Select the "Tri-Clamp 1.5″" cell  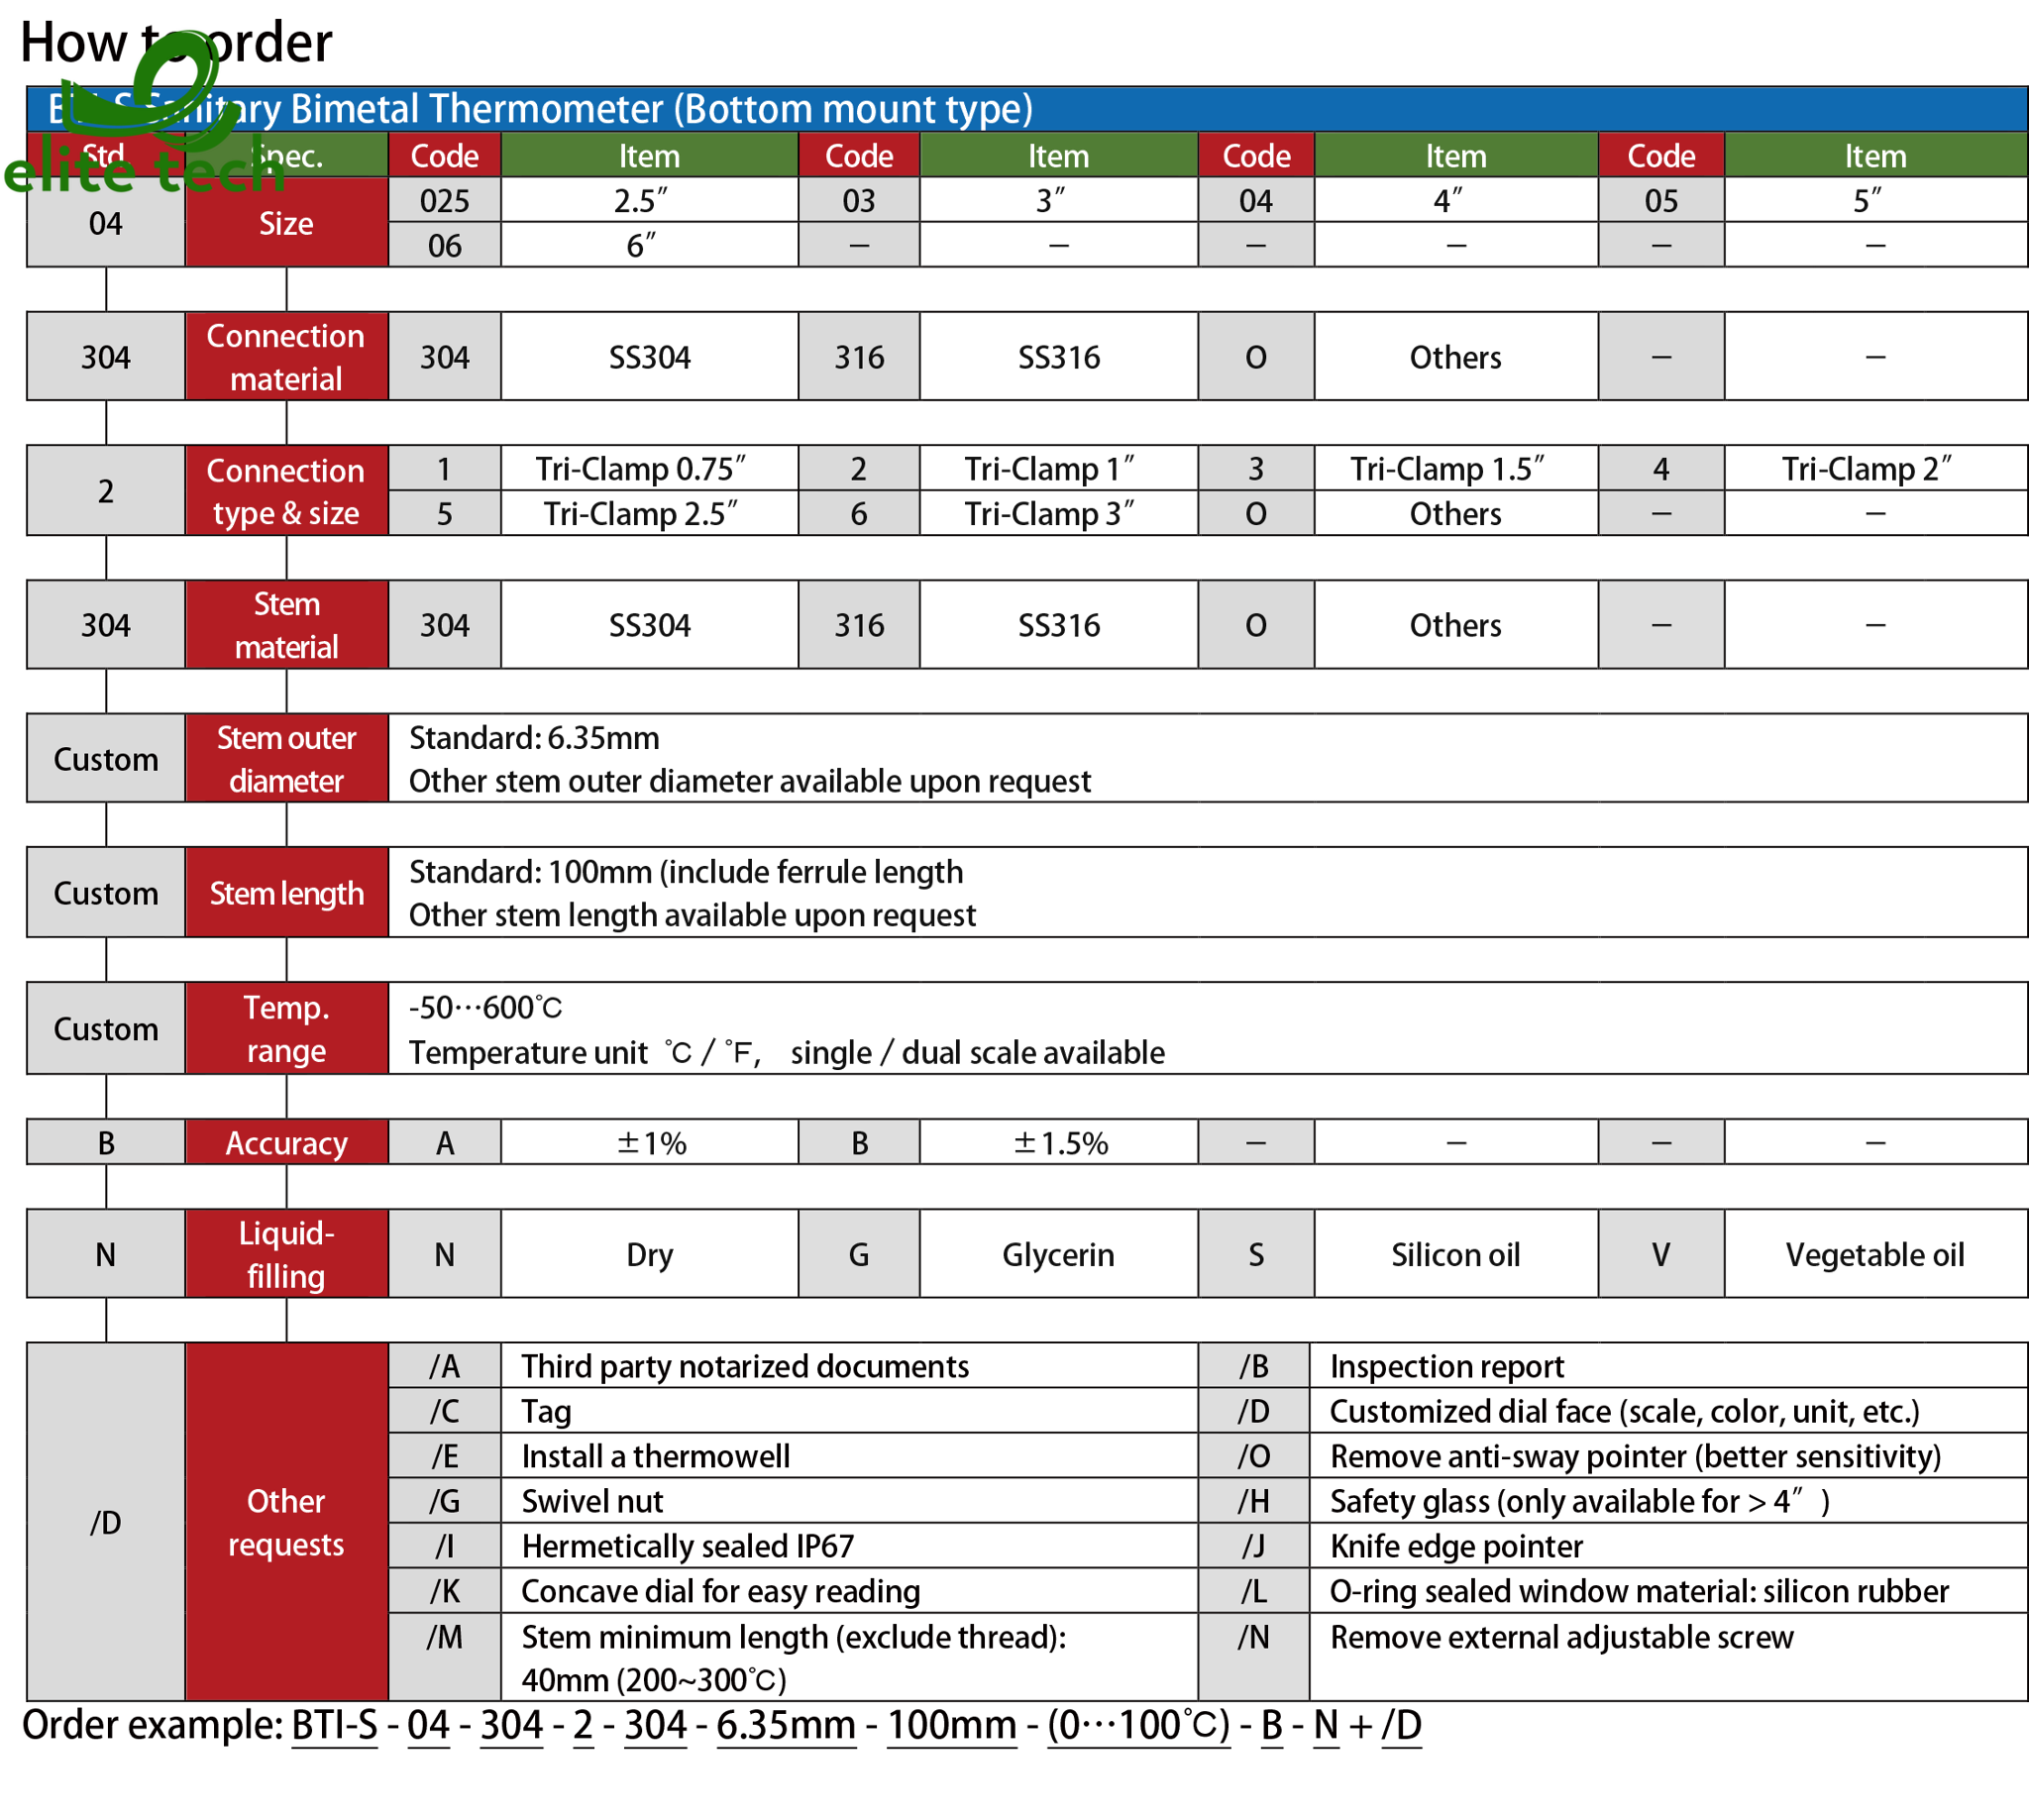point(1455,468)
